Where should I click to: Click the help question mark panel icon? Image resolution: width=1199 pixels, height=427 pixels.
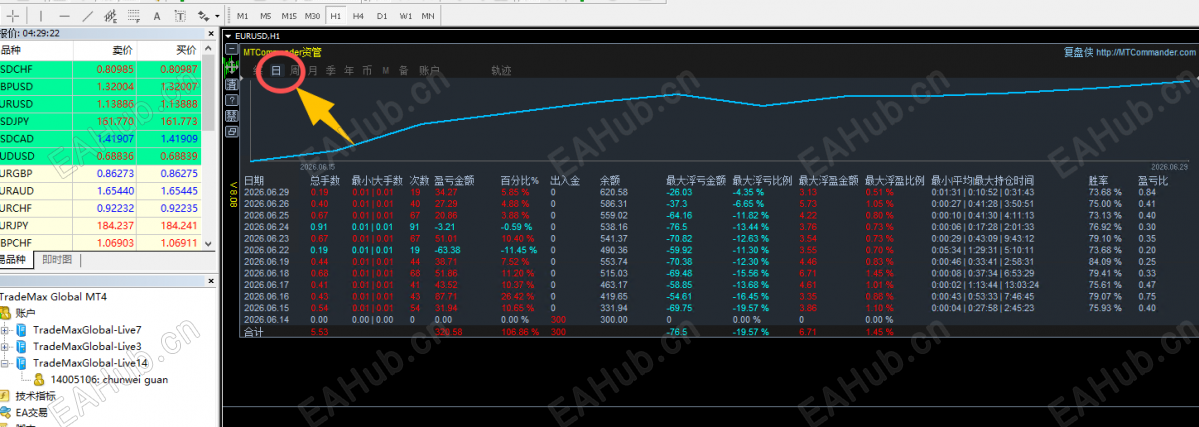tap(232, 100)
